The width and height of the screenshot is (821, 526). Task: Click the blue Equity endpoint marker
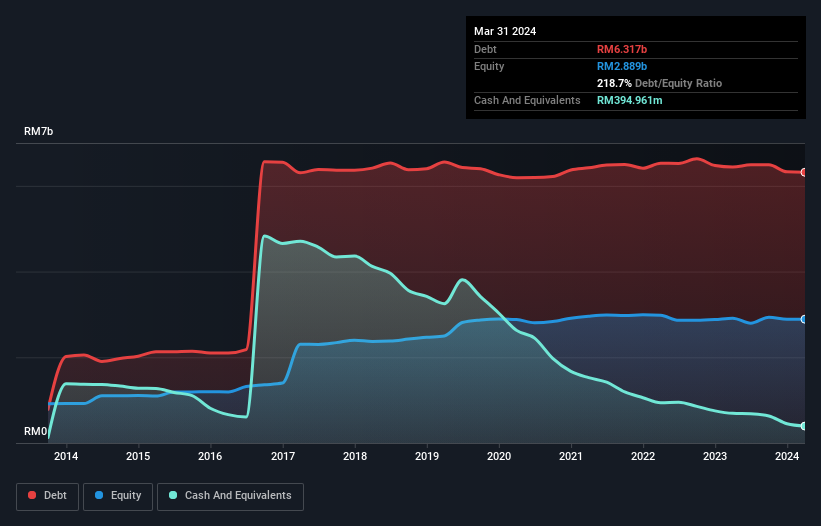[x=804, y=319]
